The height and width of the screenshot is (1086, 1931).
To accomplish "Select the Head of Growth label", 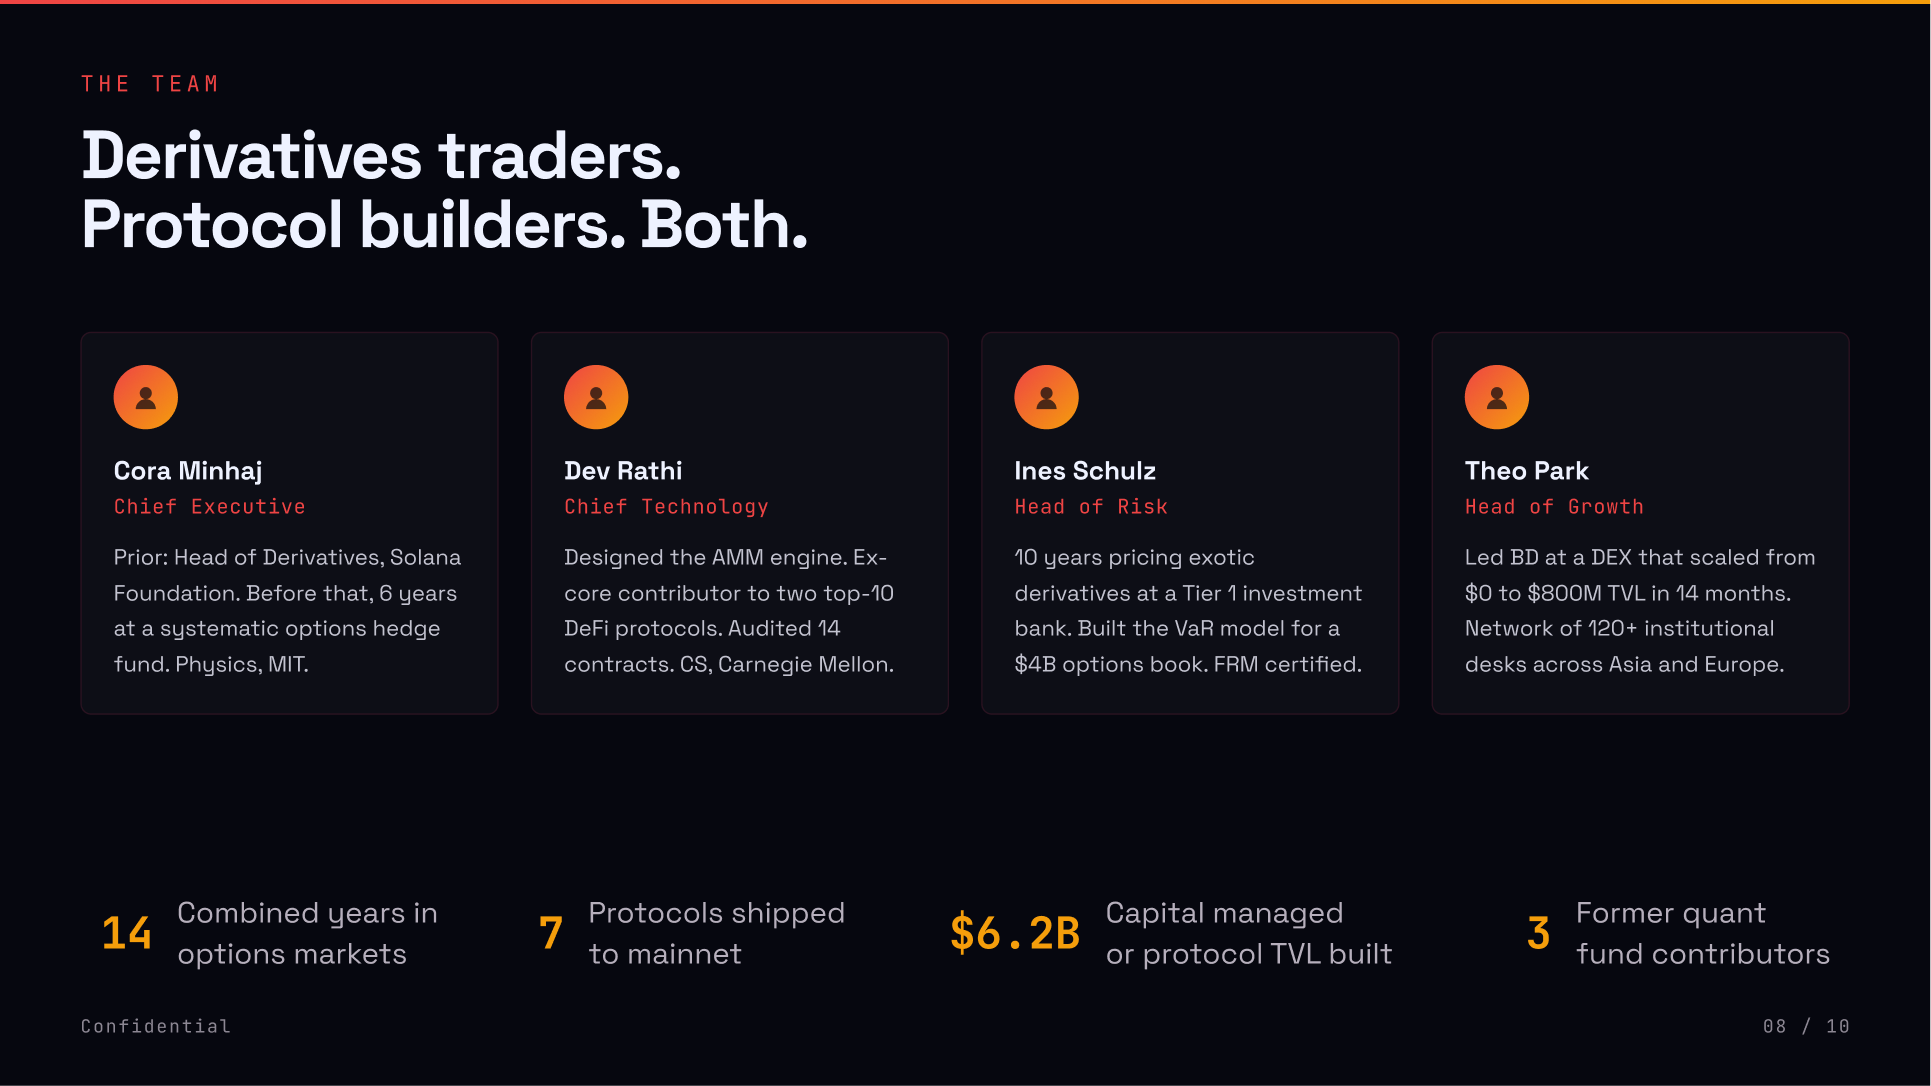I will [x=1554, y=507].
